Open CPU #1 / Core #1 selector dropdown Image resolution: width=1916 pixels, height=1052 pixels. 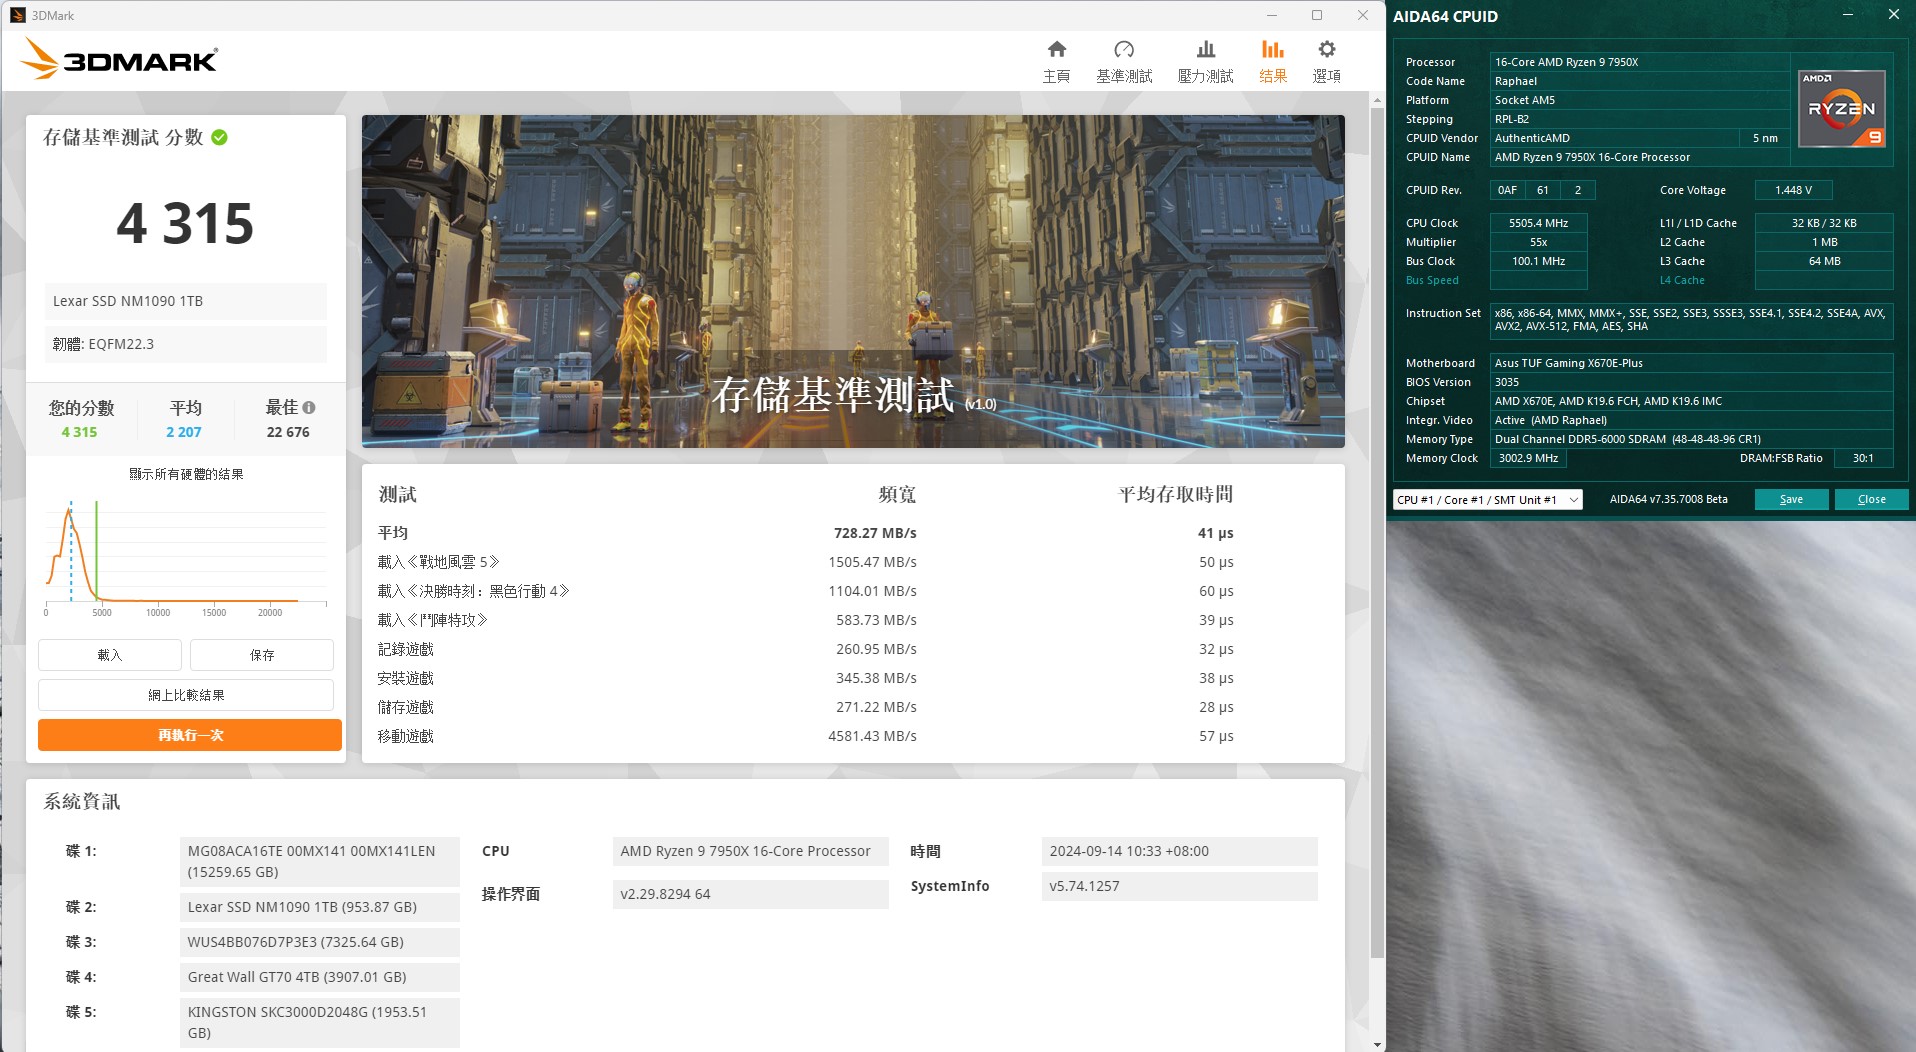pos(1487,500)
